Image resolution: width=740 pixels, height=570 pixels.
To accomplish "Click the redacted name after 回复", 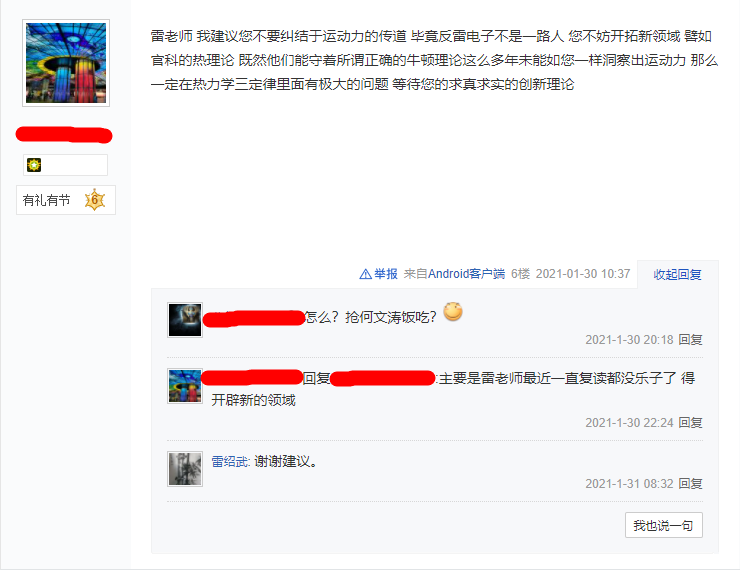I will (383, 378).
